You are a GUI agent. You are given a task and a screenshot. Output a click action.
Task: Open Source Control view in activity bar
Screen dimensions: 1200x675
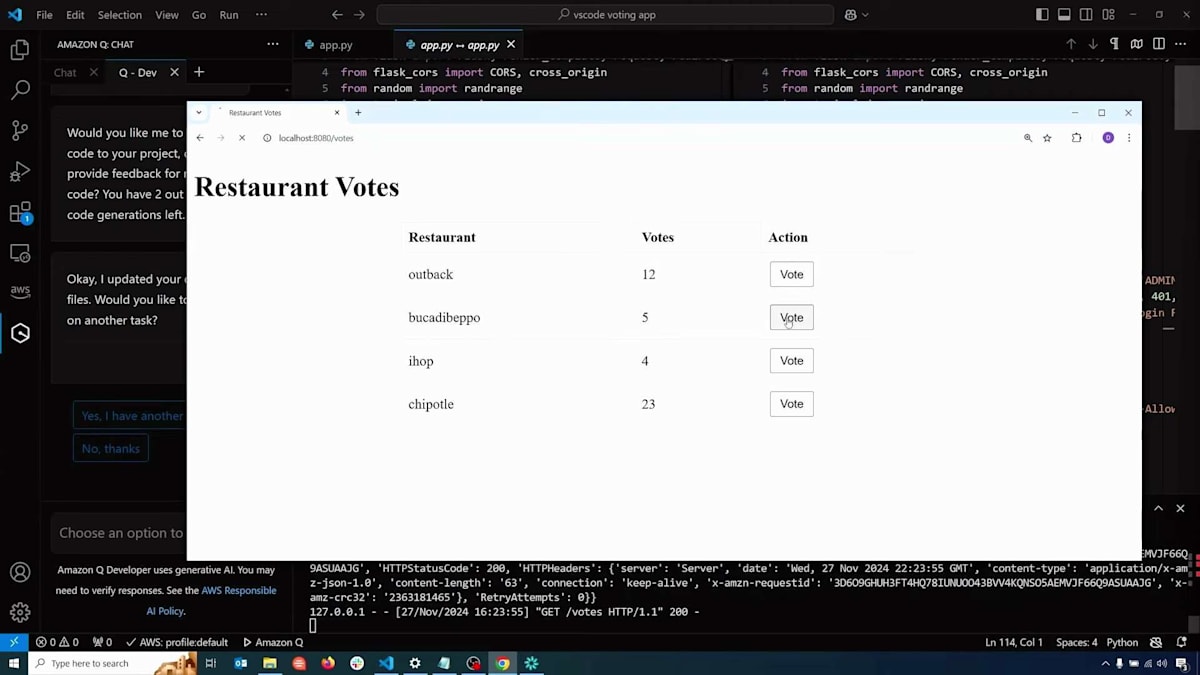coord(20,131)
